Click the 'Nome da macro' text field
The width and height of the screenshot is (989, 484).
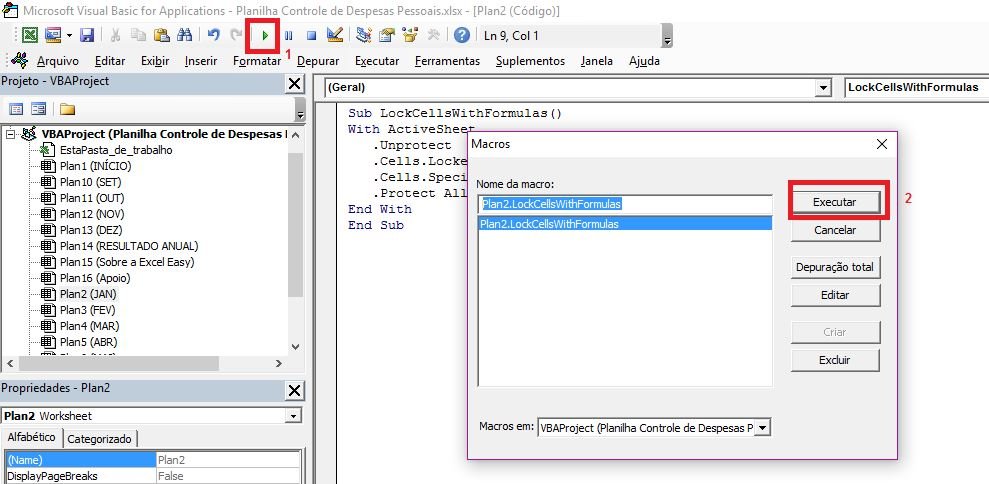click(x=625, y=203)
